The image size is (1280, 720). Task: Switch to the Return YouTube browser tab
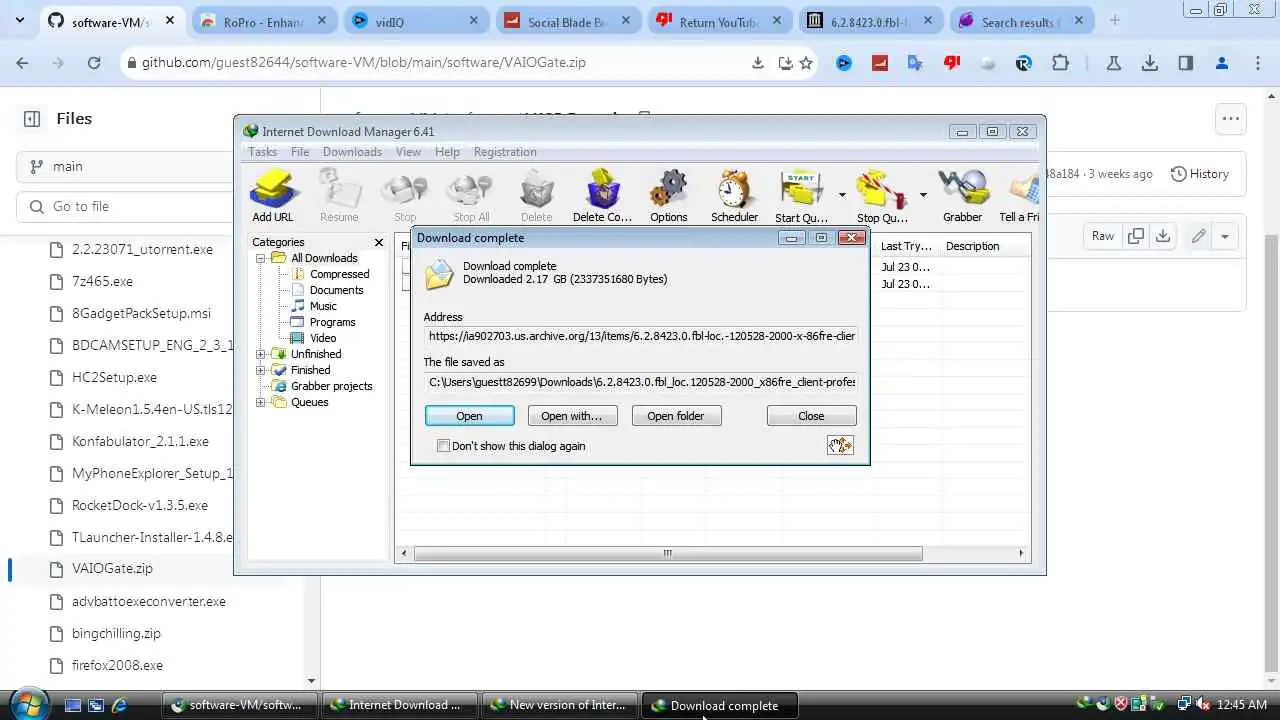(x=718, y=21)
